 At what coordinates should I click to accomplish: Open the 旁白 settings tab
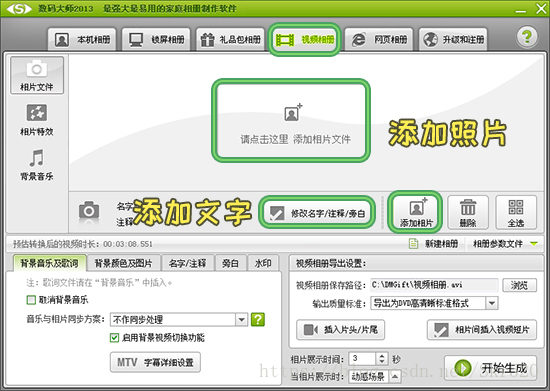coord(230,263)
